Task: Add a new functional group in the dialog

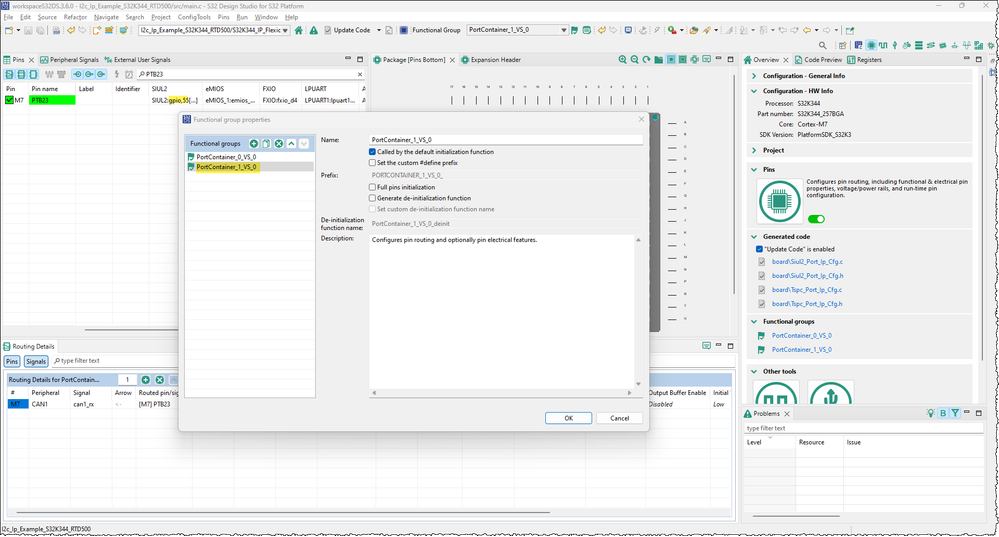Action: click(x=254, y=144)
